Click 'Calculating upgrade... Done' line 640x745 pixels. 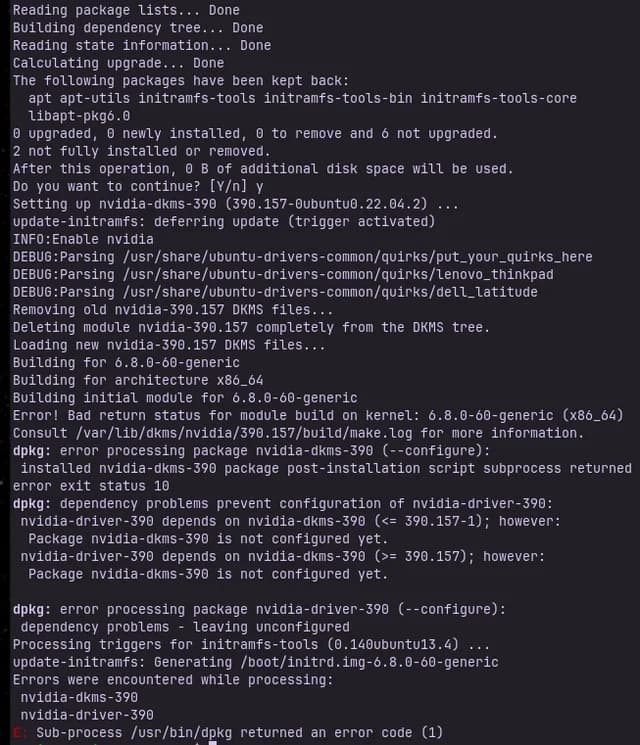(x=118, y=63)
